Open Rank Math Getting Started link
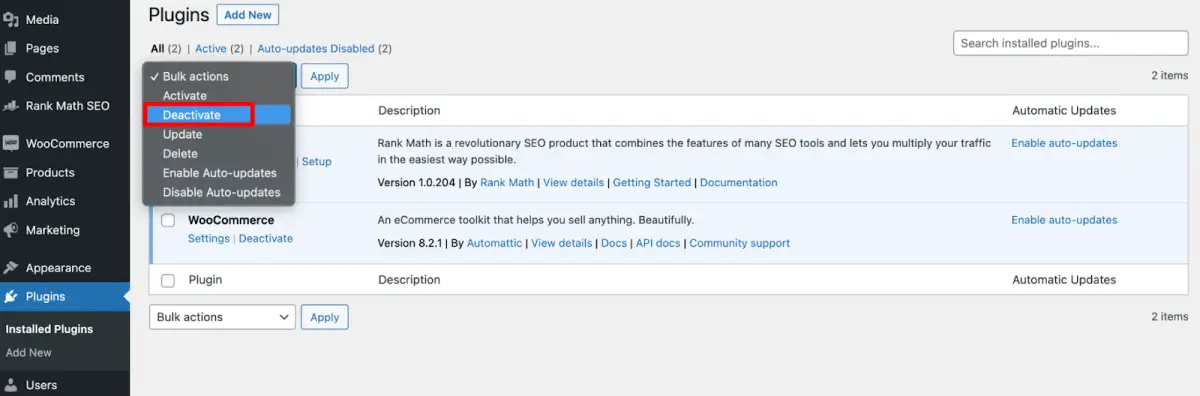 (651, 183)
